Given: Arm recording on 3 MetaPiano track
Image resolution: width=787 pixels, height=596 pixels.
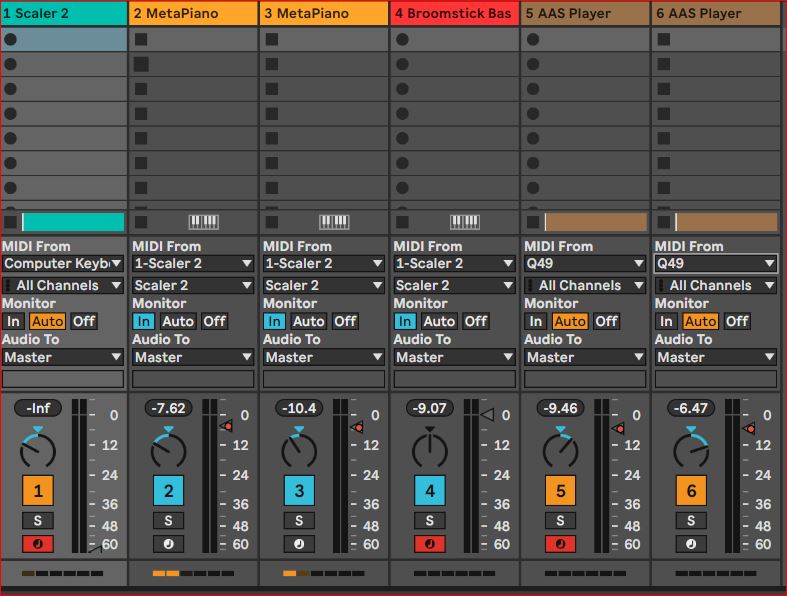Looking at the screenshot, I should click(299, 544).
